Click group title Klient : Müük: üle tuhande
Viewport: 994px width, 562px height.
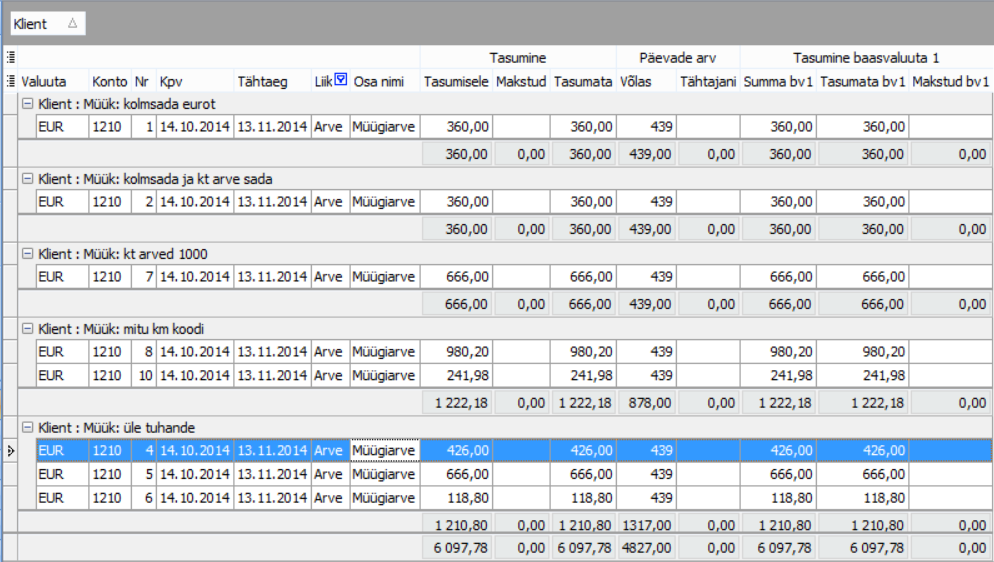pyautogui.click(x=117, y=428)
